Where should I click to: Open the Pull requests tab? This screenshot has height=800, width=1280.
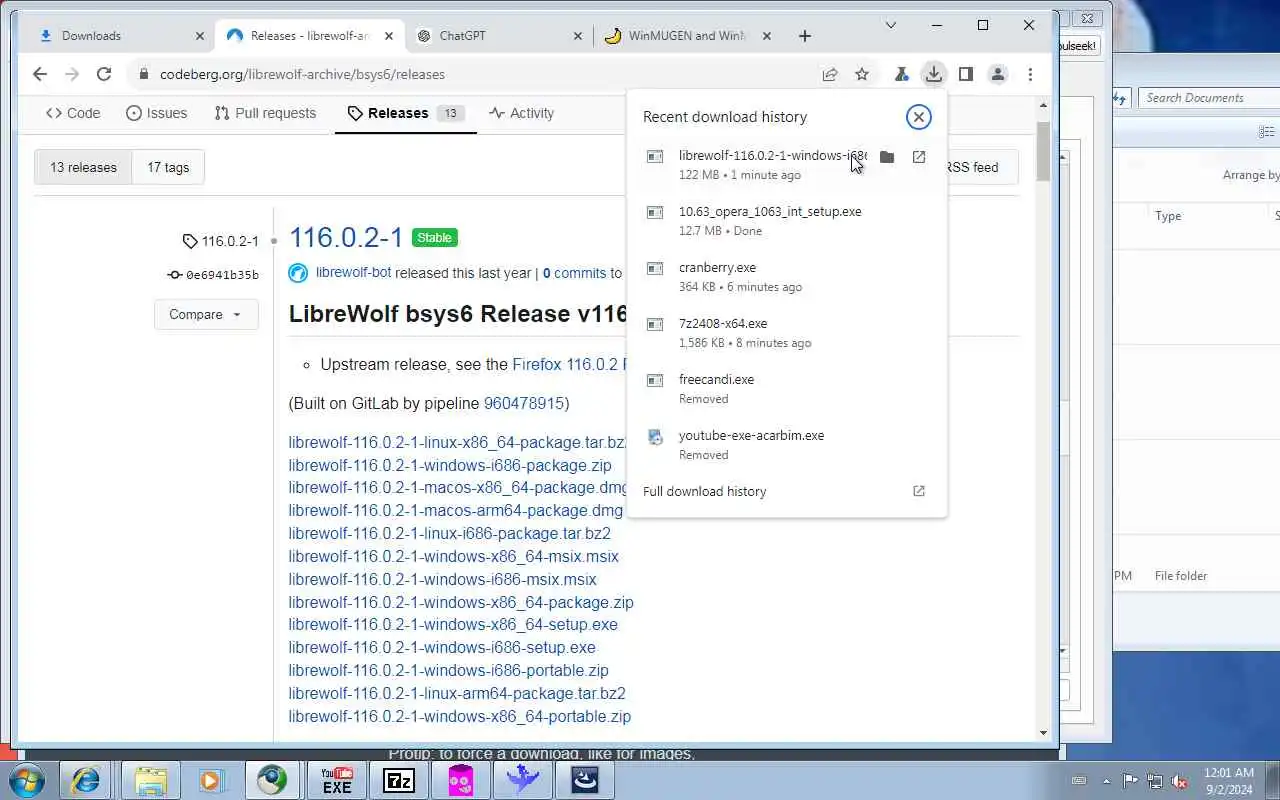pyautogui.click(x=265, y=113)
